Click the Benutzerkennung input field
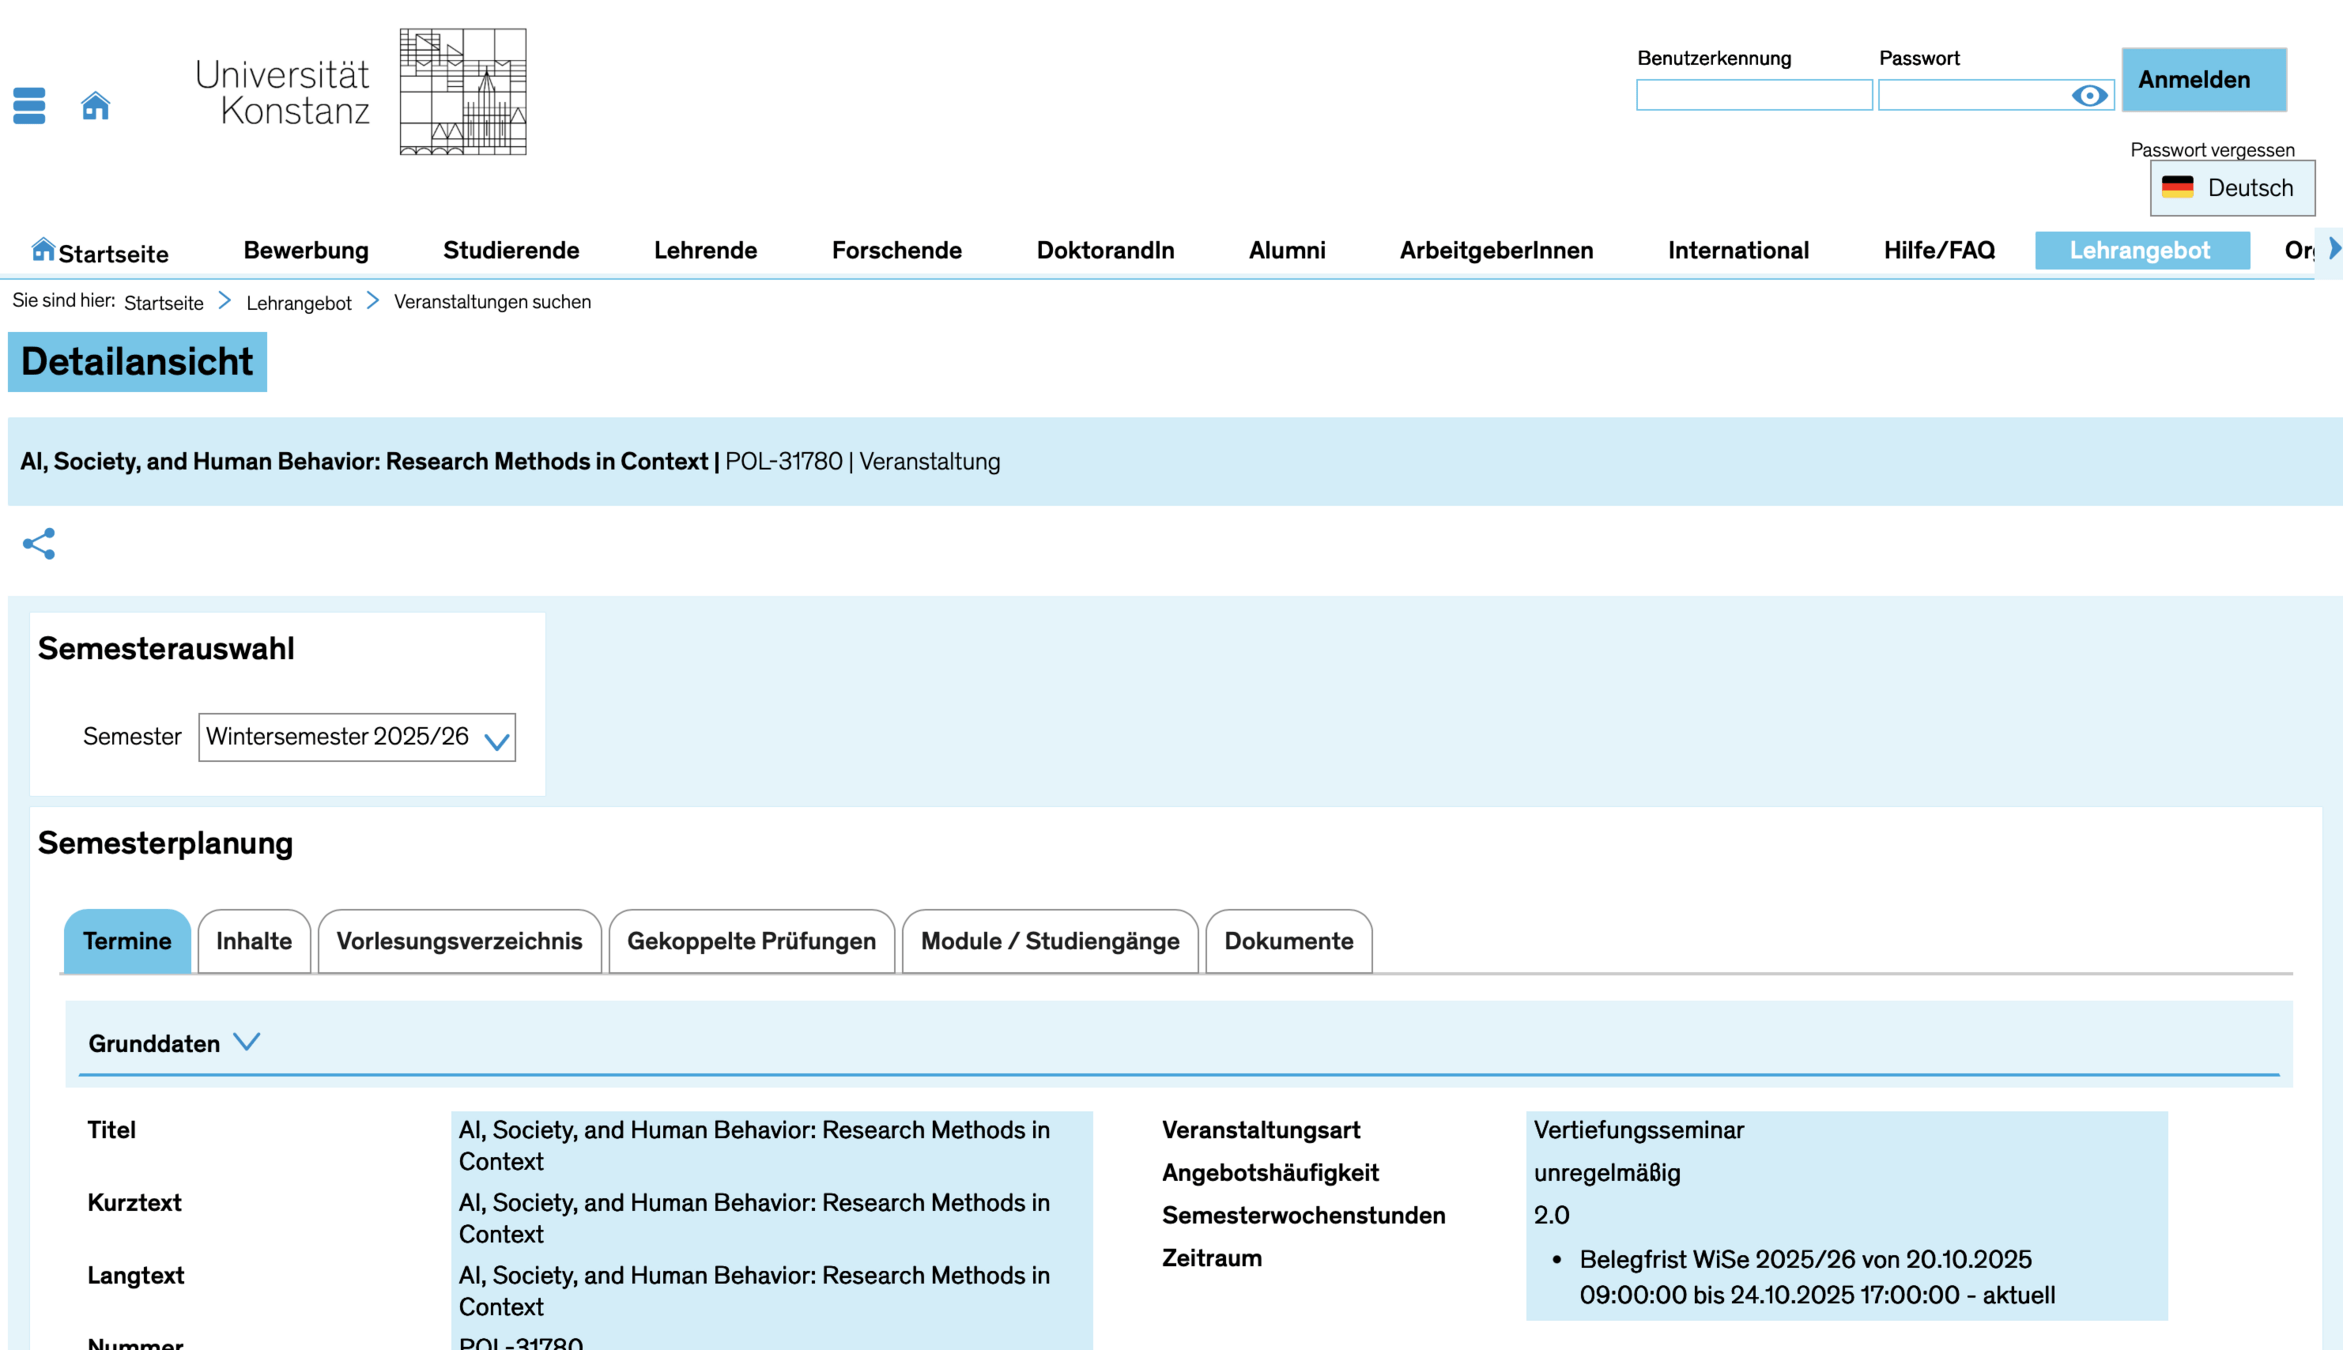The width and height of the screenshot is (2343, 1350). coord(1753,95)
